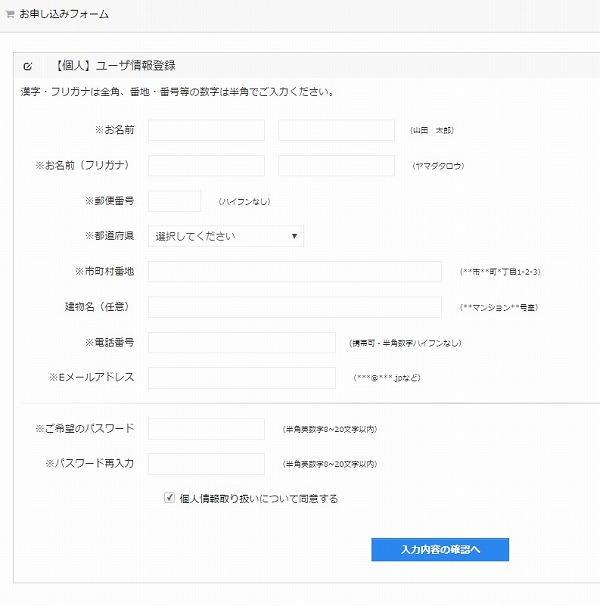Click the cart icon beside お申し込みフォーム
The image size is (600, 606).
click(x=10, y=15)
